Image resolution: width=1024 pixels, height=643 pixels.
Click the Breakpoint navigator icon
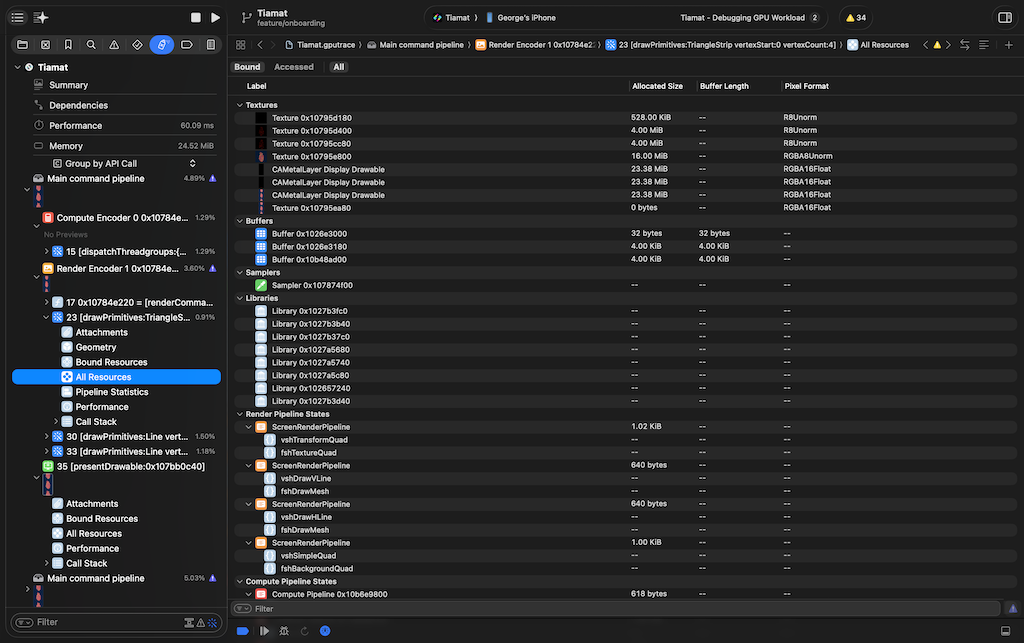pos(186,45)
